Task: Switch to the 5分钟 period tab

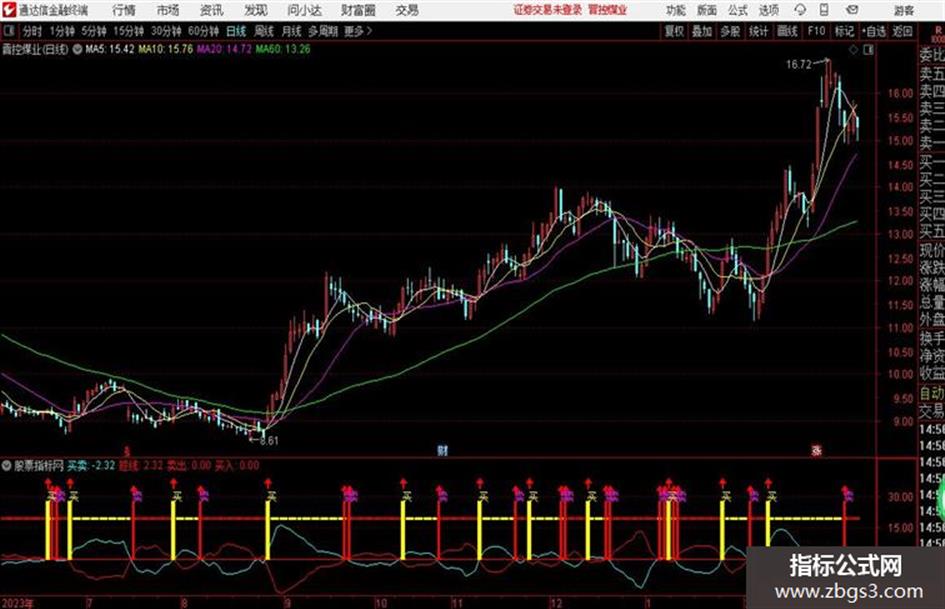Action: (93, 31)
